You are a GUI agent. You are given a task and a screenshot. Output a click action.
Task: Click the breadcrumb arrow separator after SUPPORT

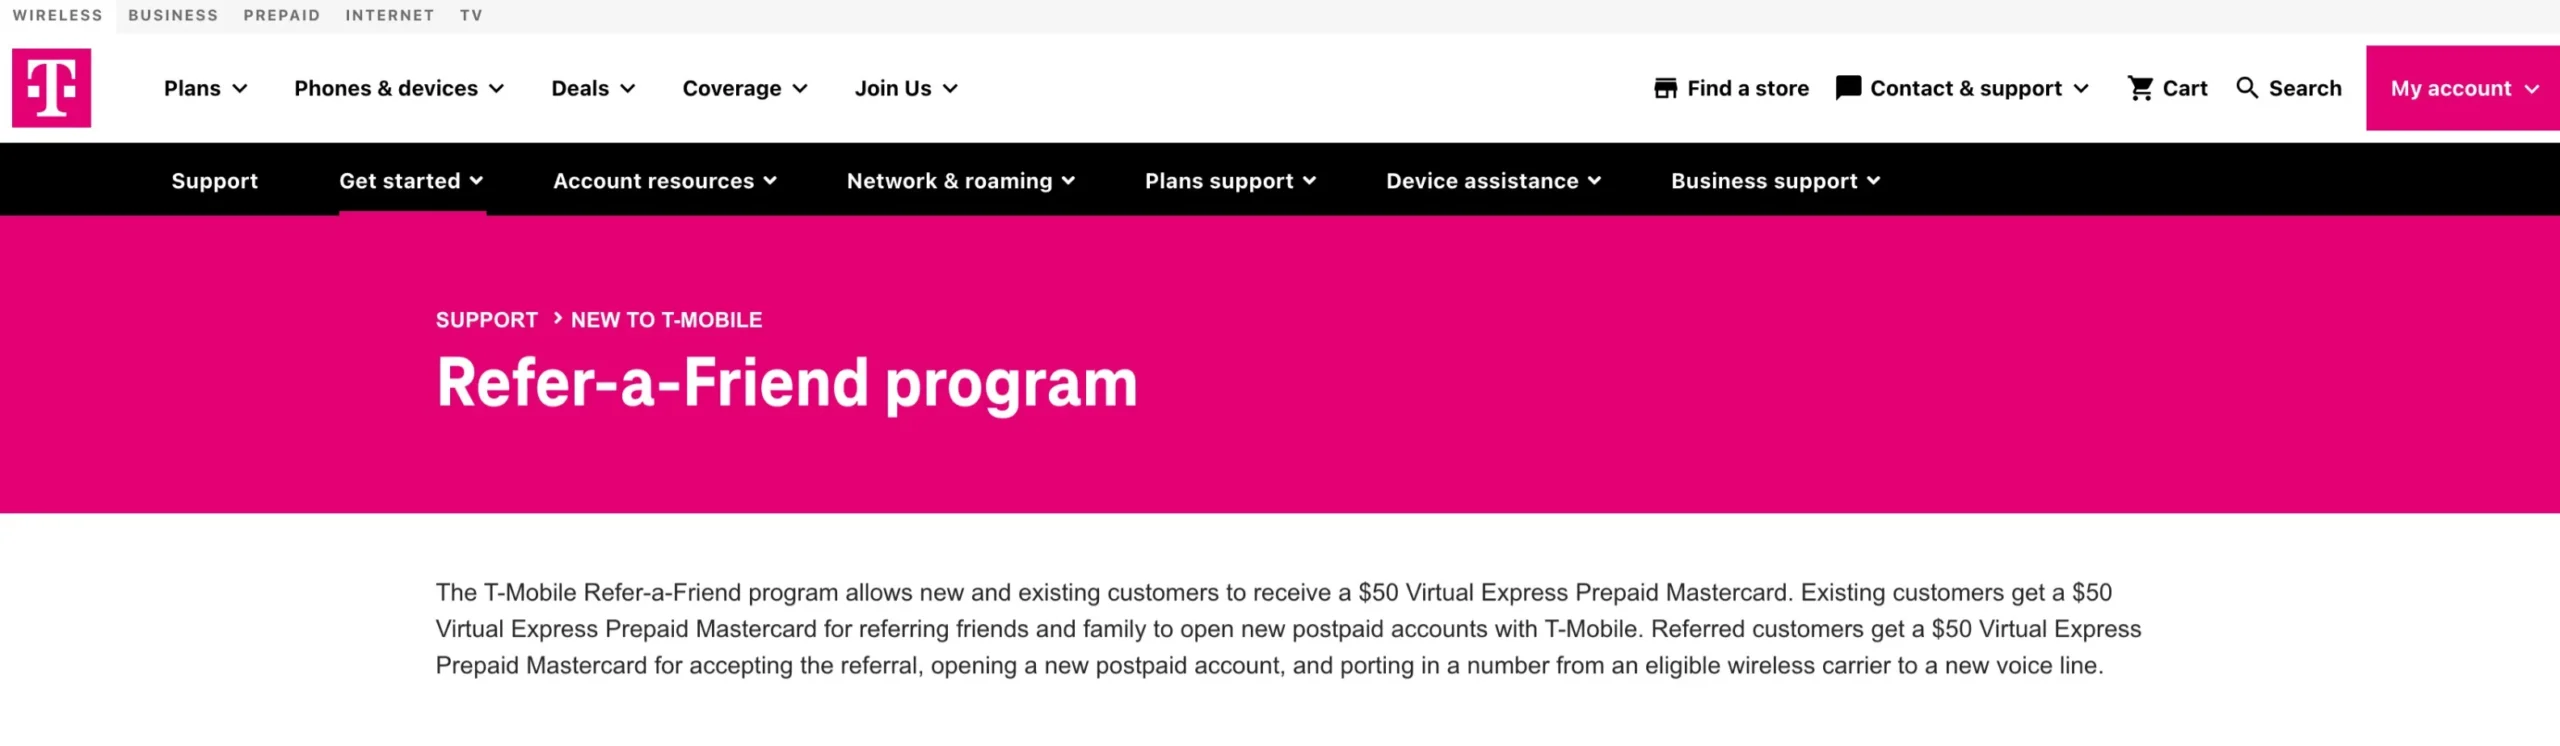(x=557, y=318)
